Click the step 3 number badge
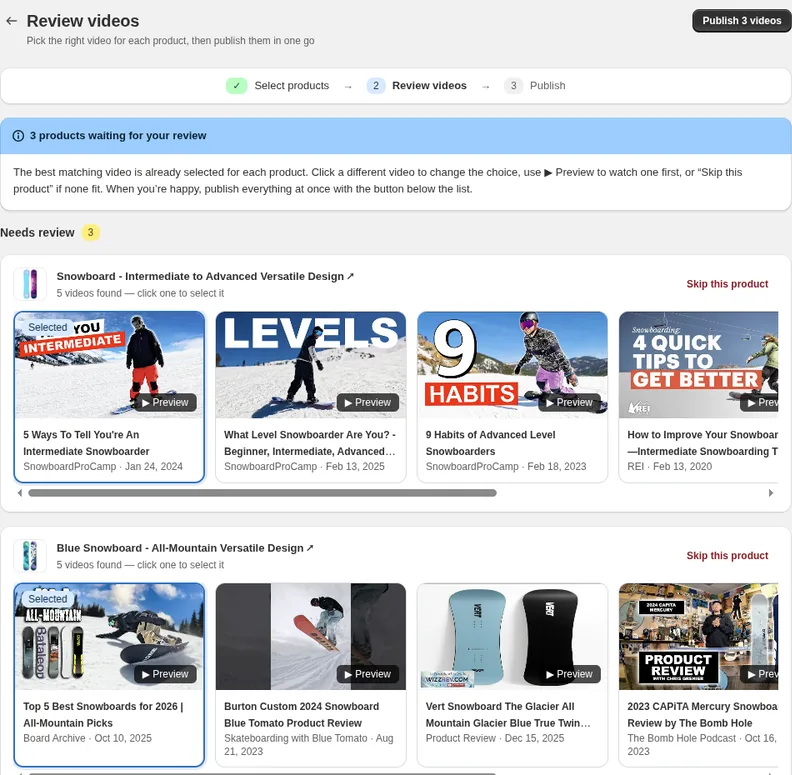 coord(513,86)
